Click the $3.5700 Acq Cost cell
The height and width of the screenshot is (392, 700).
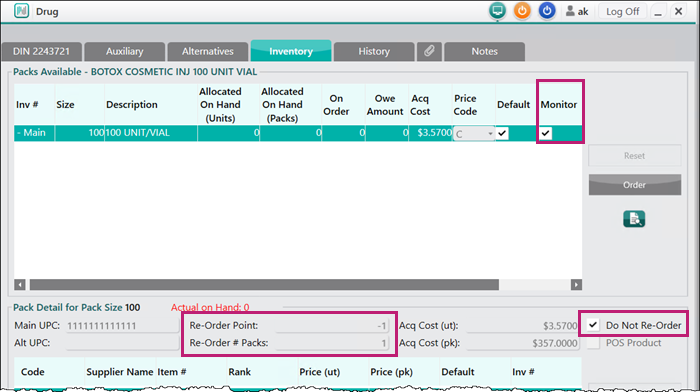(x=431, y=133)
